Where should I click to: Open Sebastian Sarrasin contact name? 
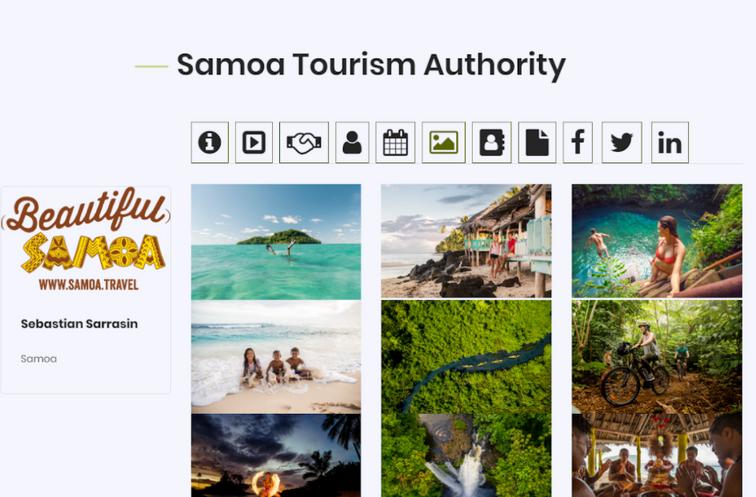click(x=79, y=323)
